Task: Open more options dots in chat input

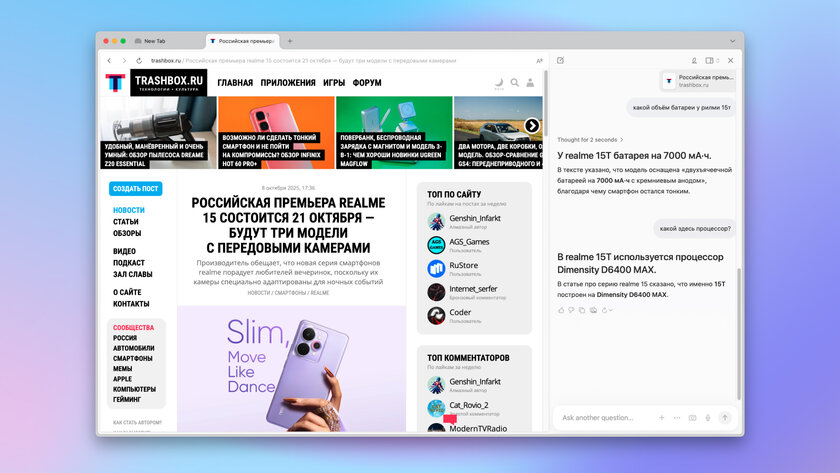Action: (x=677, y=417)
